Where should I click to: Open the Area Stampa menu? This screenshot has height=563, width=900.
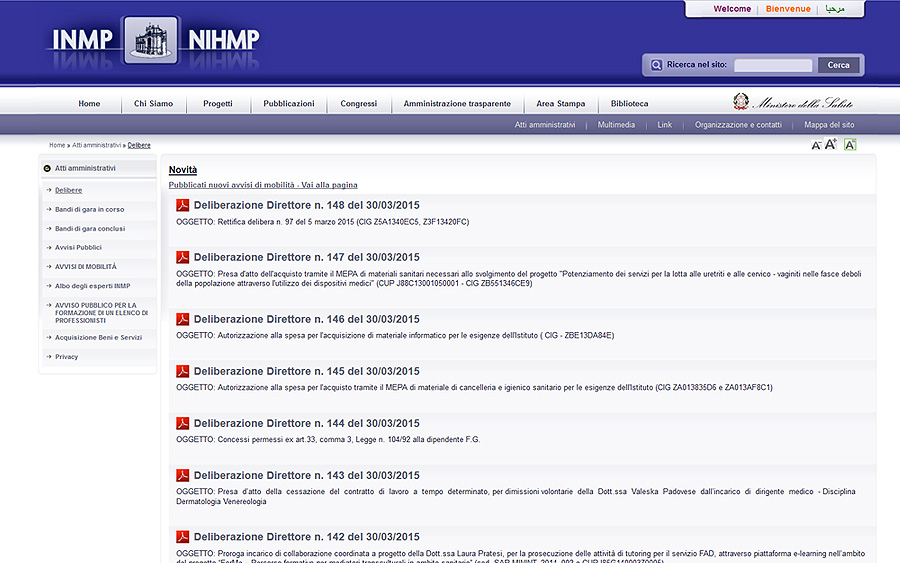(x=561, y=103)
